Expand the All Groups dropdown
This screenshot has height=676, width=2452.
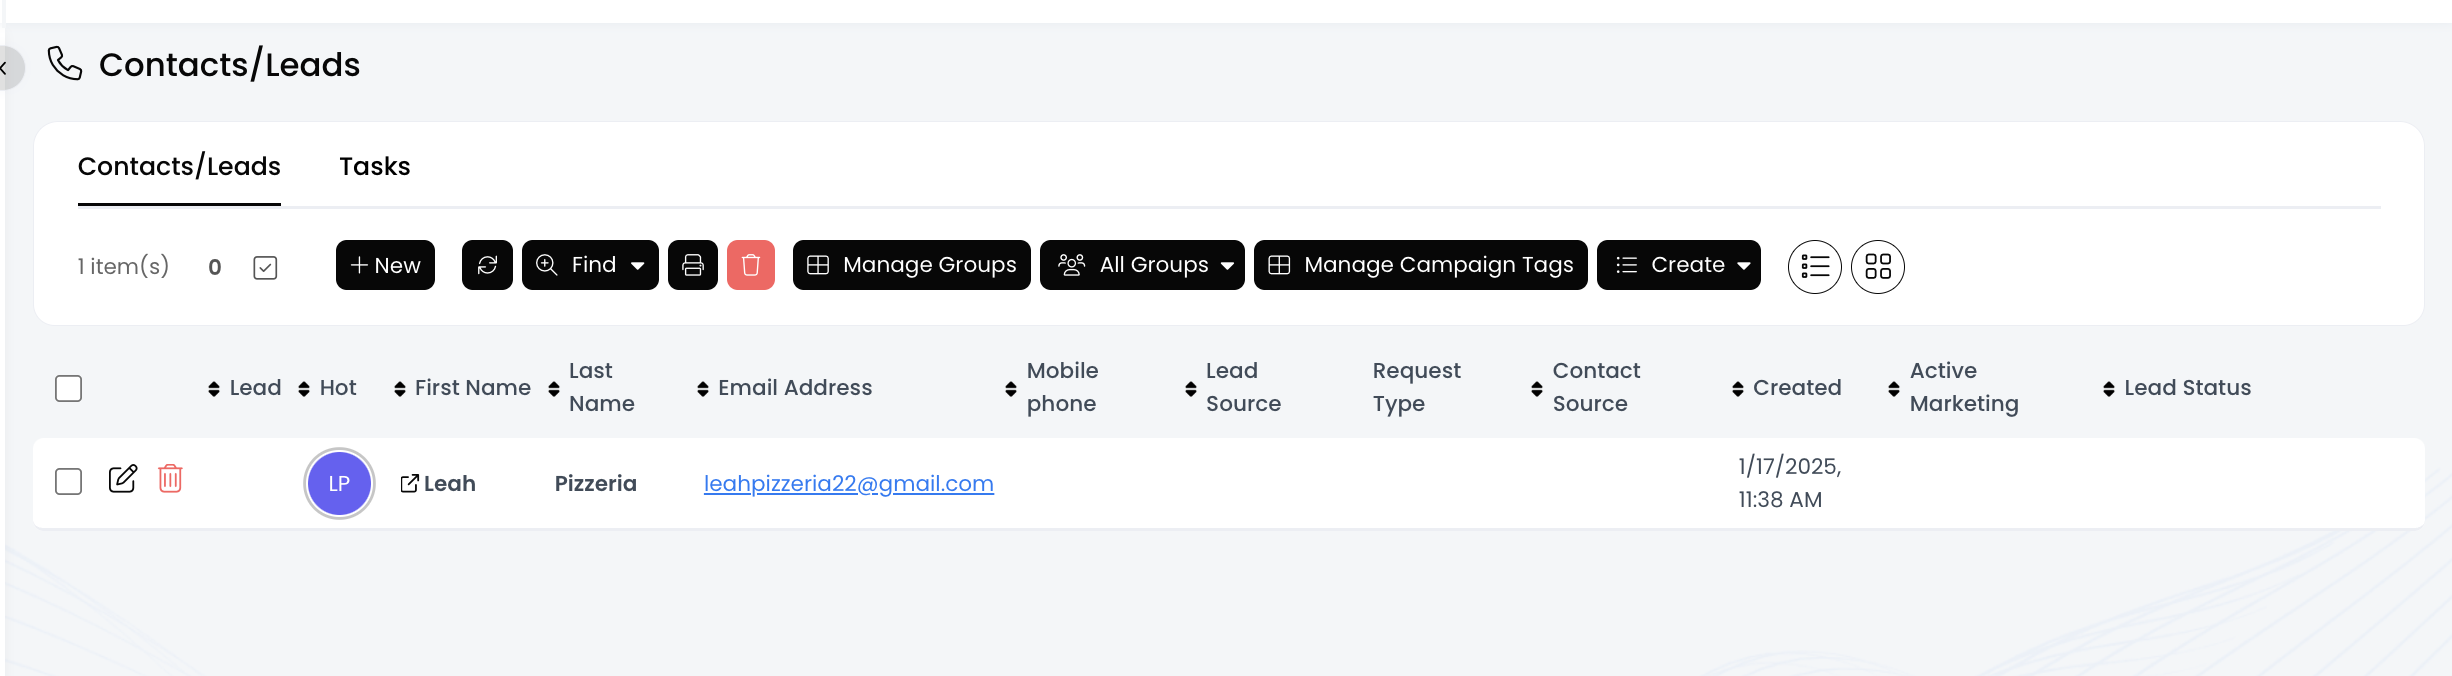(1142, 265)
